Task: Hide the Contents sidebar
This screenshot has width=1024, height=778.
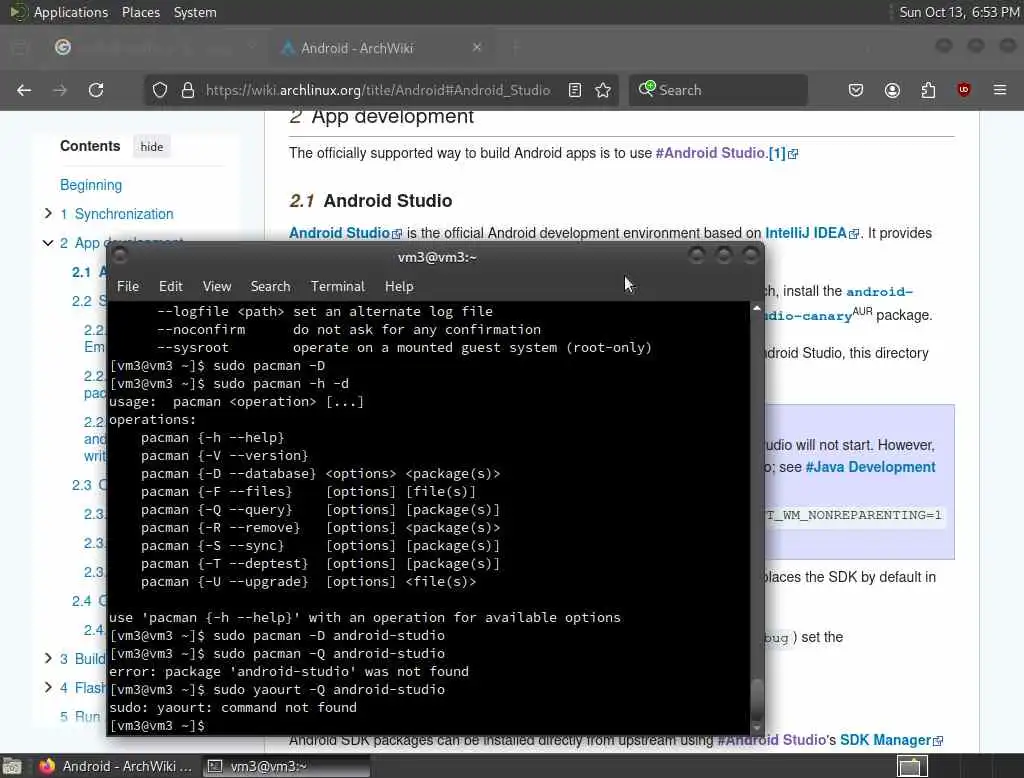Action: pyautogui.click(x=152, y=147)
